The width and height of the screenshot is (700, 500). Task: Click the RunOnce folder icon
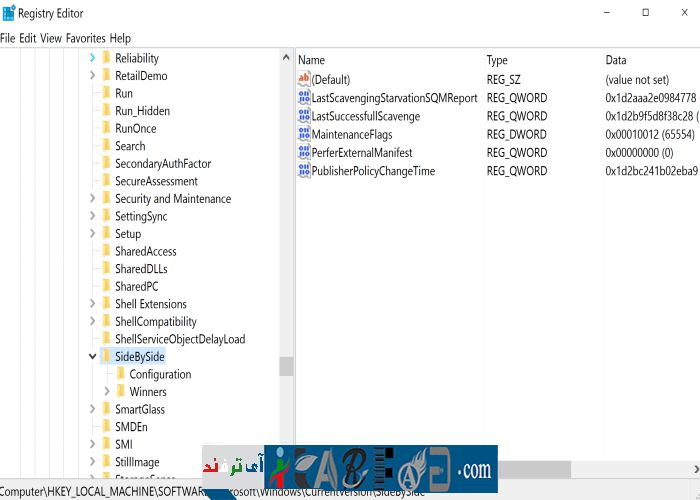coord(106,128)
